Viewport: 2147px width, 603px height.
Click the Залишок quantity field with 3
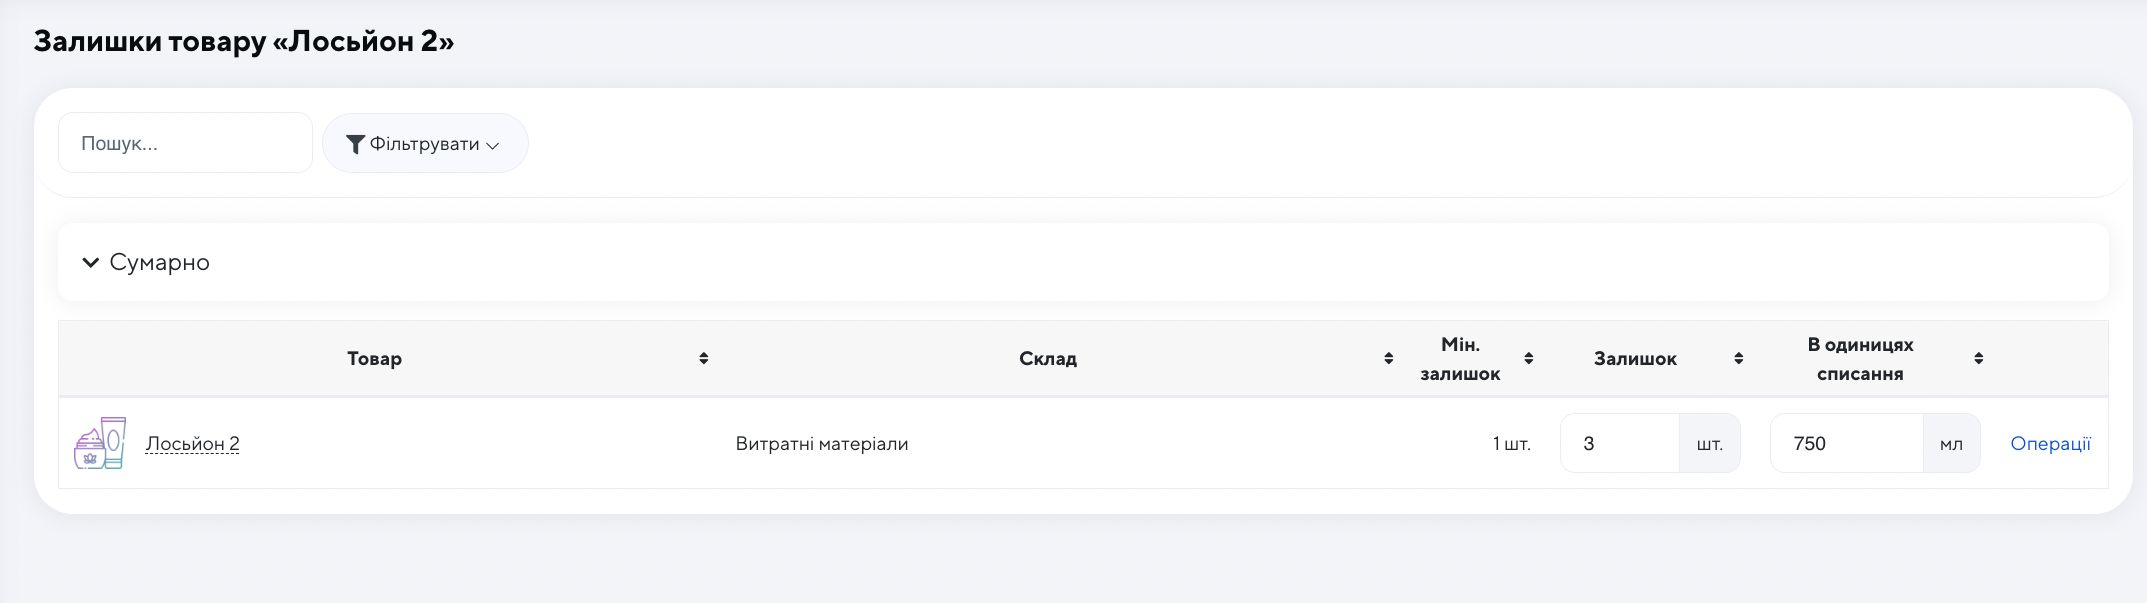coord(1620,444)
